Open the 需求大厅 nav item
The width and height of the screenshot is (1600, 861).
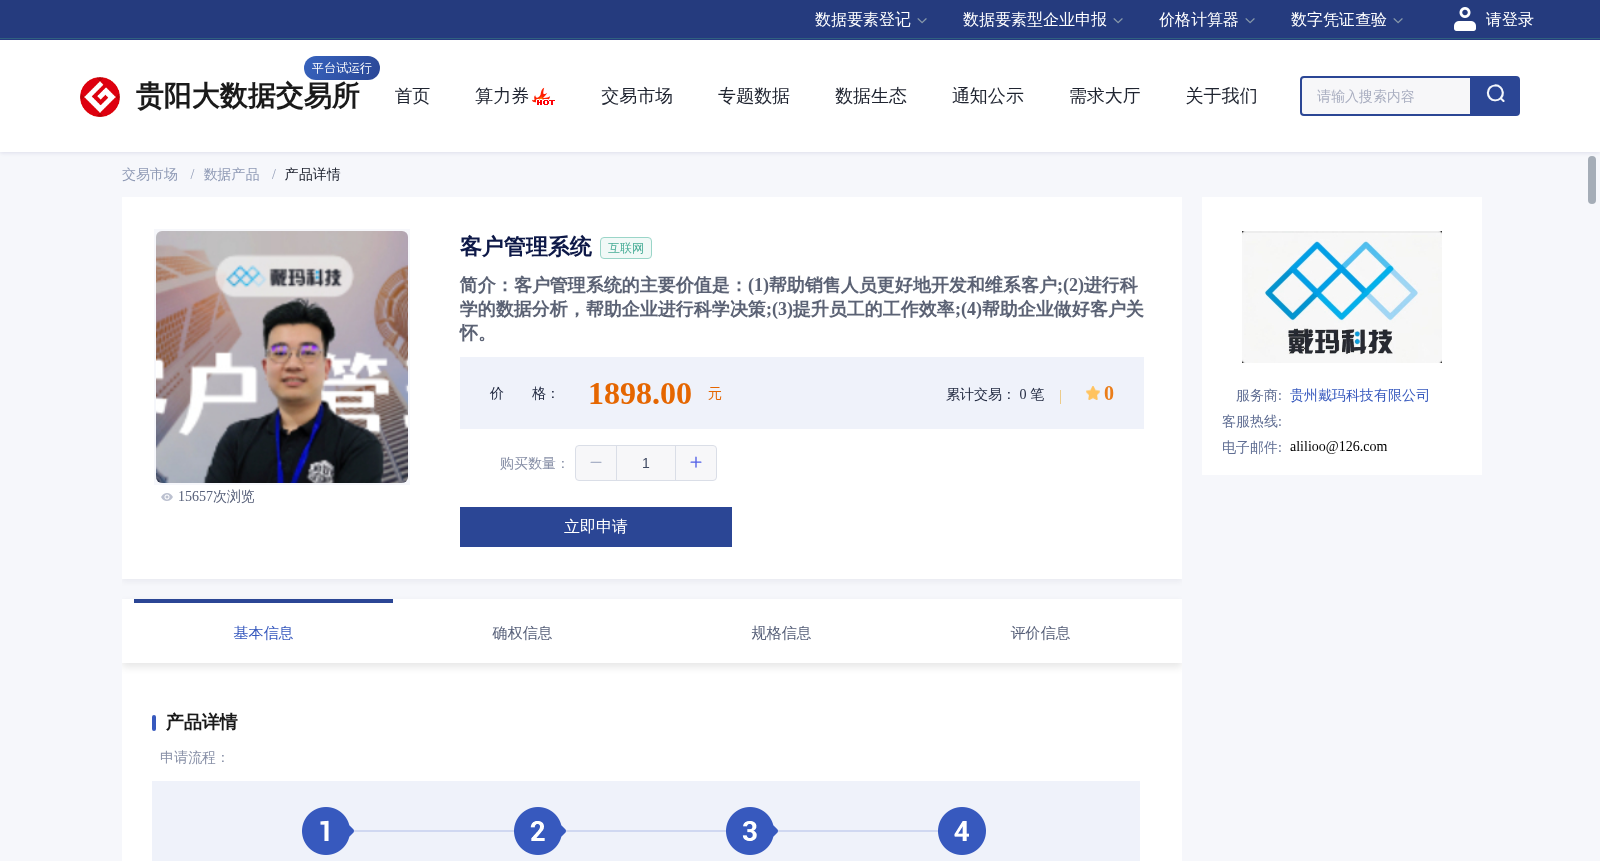pos(1105,96)
